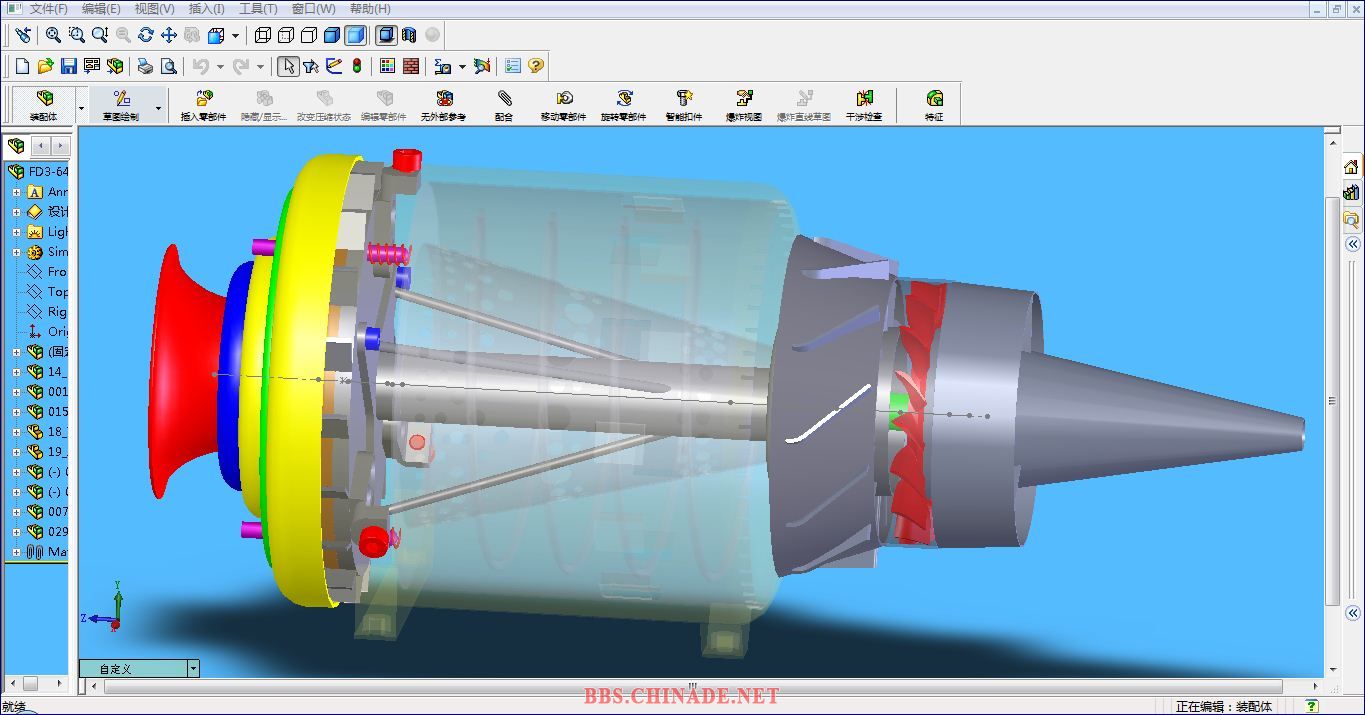
Task: Click the 特征 features toolbar button
Action: (x=934, y=104)
